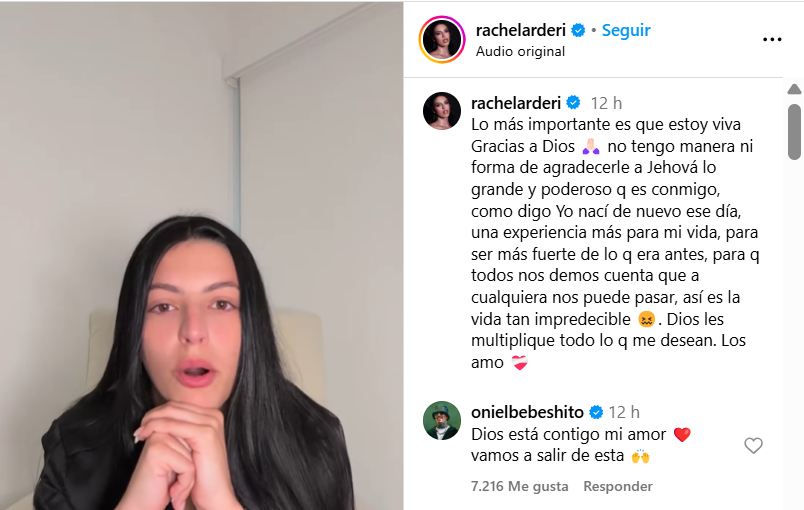Click the rachelarderi username in the post header

(x=520, y=30)
